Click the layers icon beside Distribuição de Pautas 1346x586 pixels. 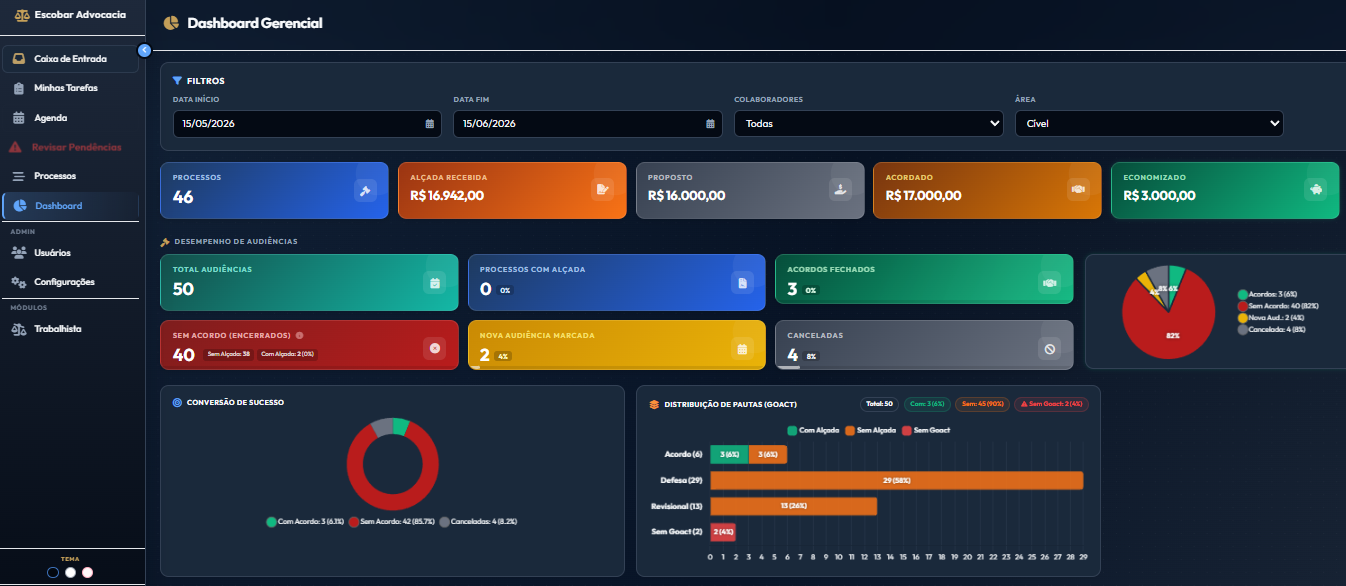pyautogui.click(x=654, y=405)
